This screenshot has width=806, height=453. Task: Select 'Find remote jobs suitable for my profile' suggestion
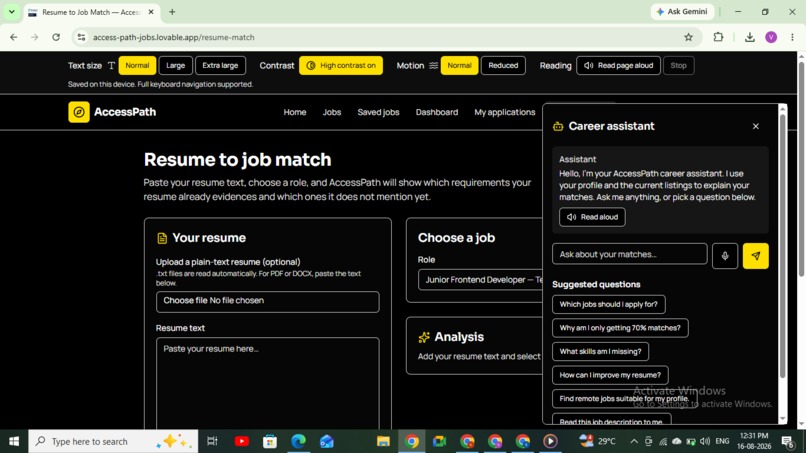click(625, 398)
